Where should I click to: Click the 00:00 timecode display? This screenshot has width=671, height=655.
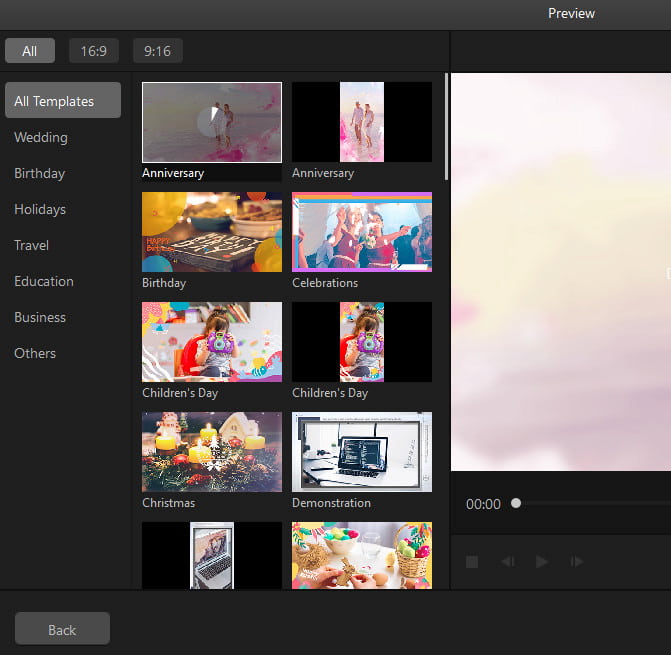tap(483, 504)
